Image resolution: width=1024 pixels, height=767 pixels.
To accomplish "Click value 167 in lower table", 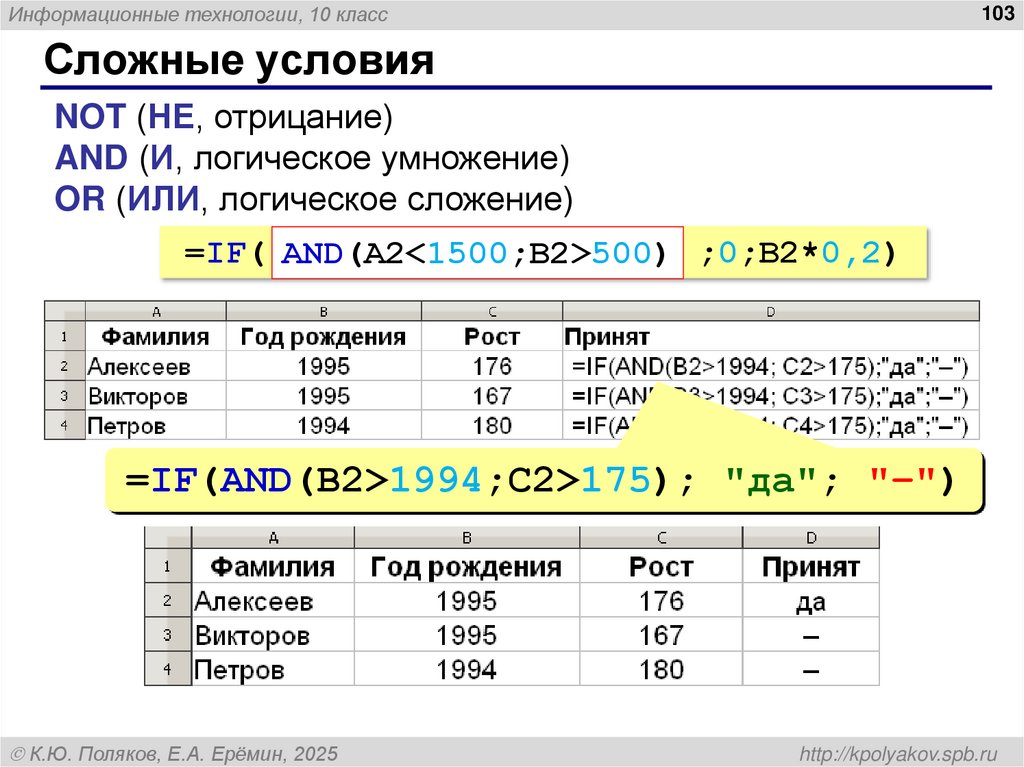I will click(x=661, y=635).
